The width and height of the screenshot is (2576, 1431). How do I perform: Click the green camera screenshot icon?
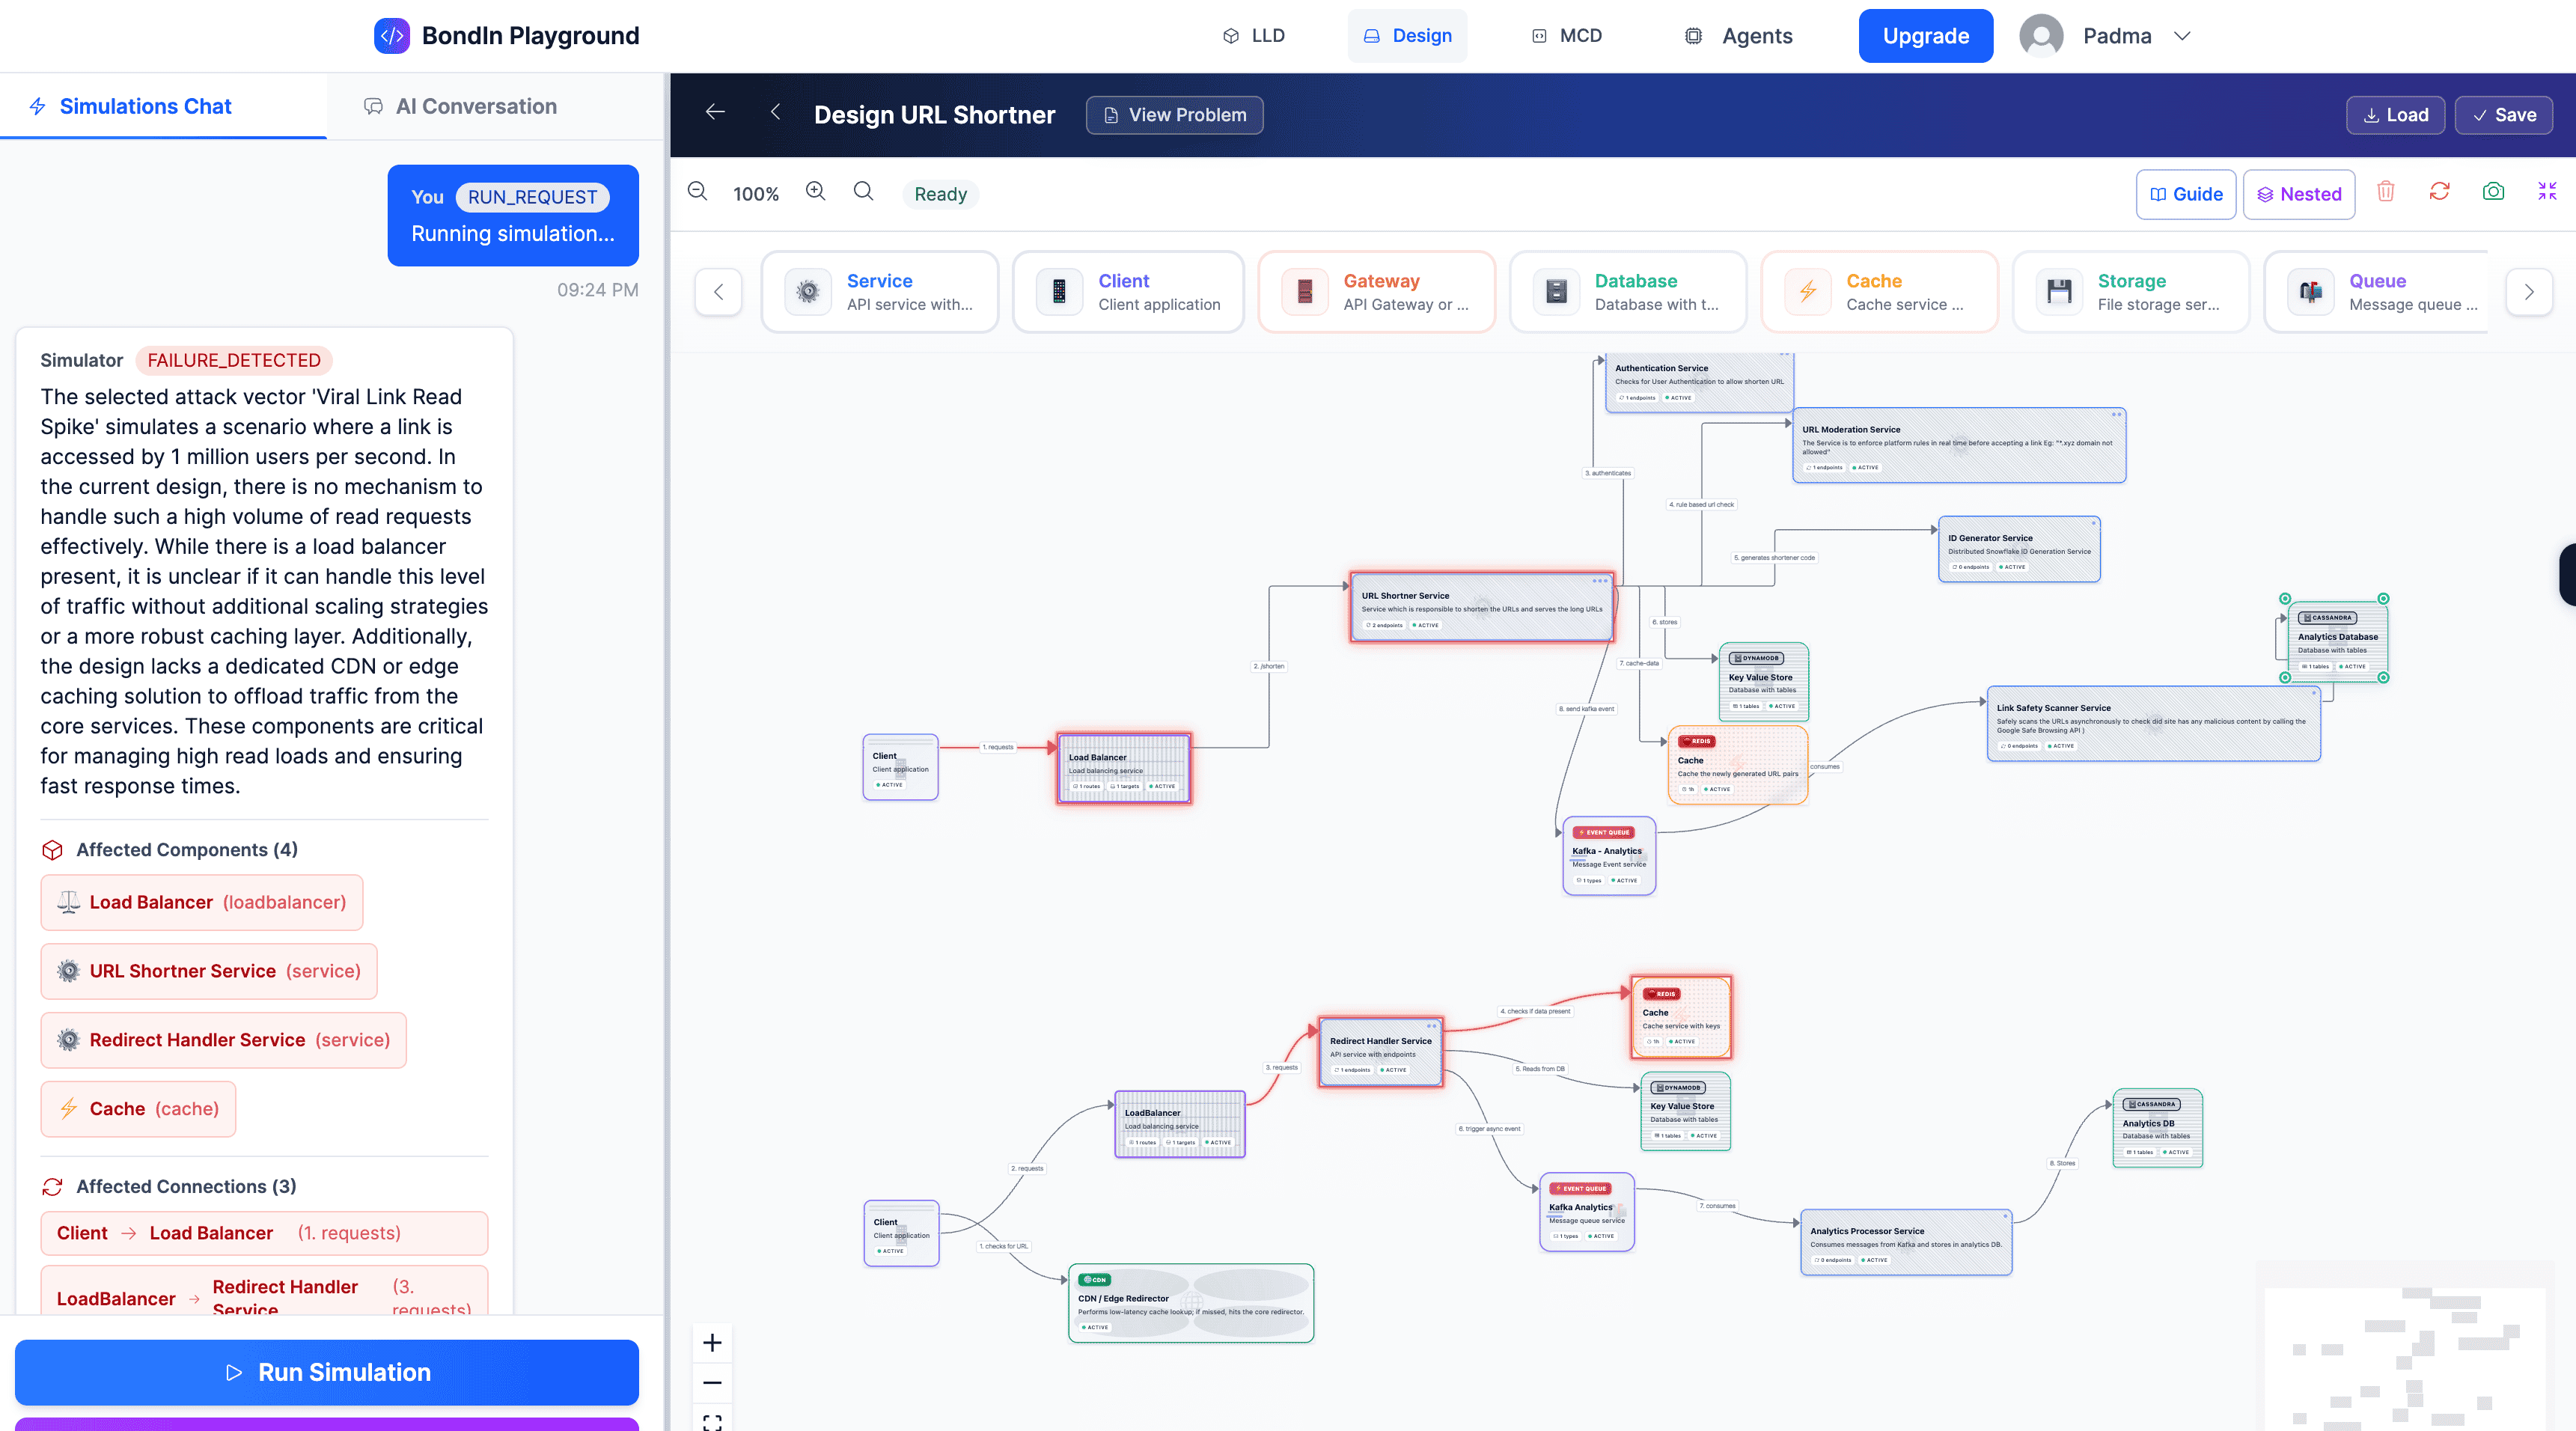tap(2493, 192)
